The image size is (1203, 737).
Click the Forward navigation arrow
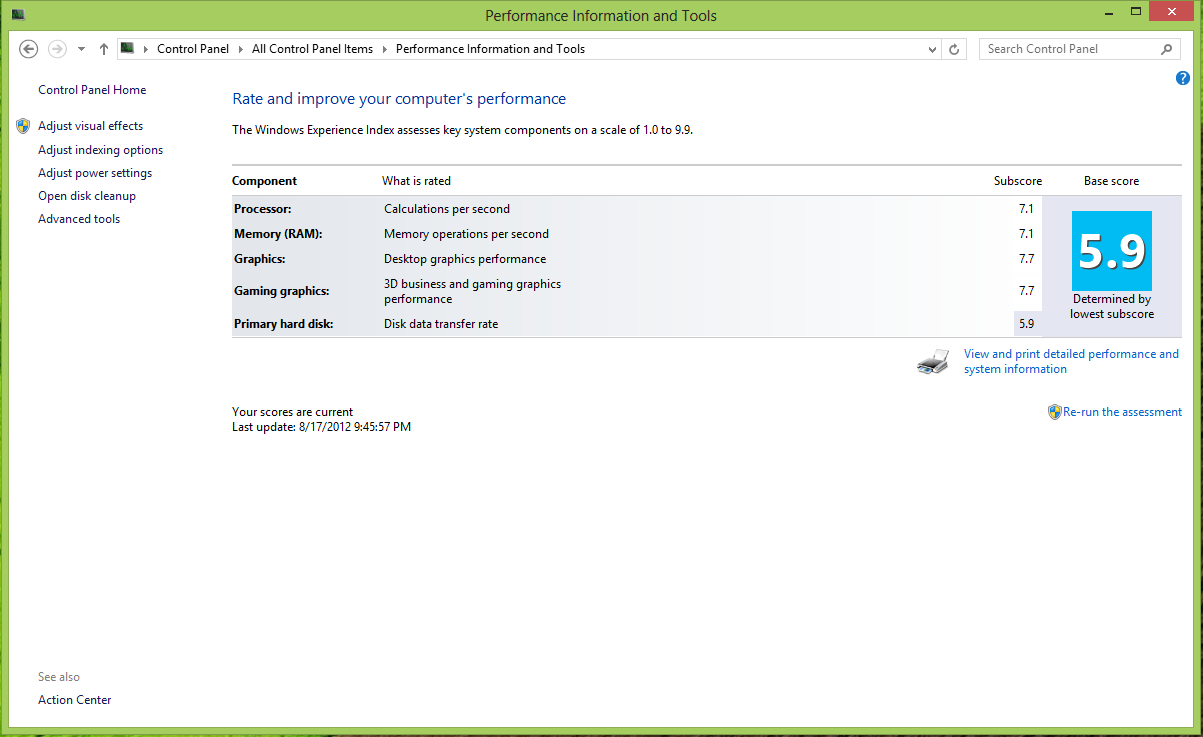point(57,49)
